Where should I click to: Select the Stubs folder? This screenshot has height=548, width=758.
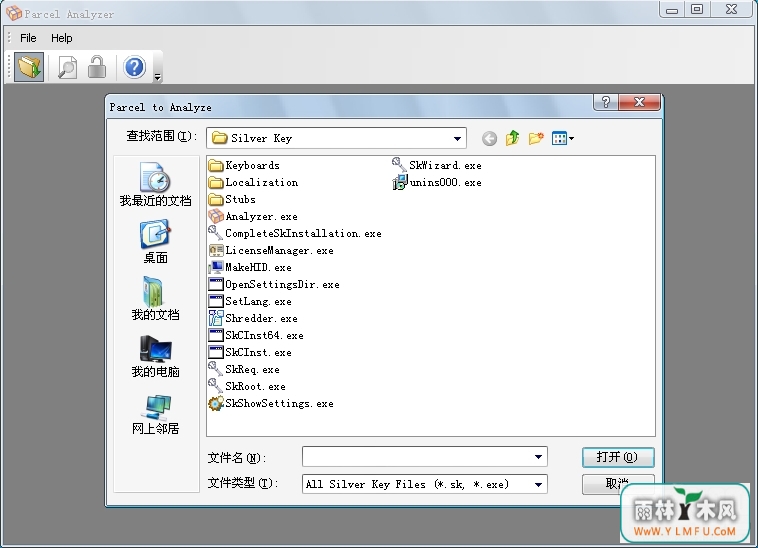[x=232, y=200]
